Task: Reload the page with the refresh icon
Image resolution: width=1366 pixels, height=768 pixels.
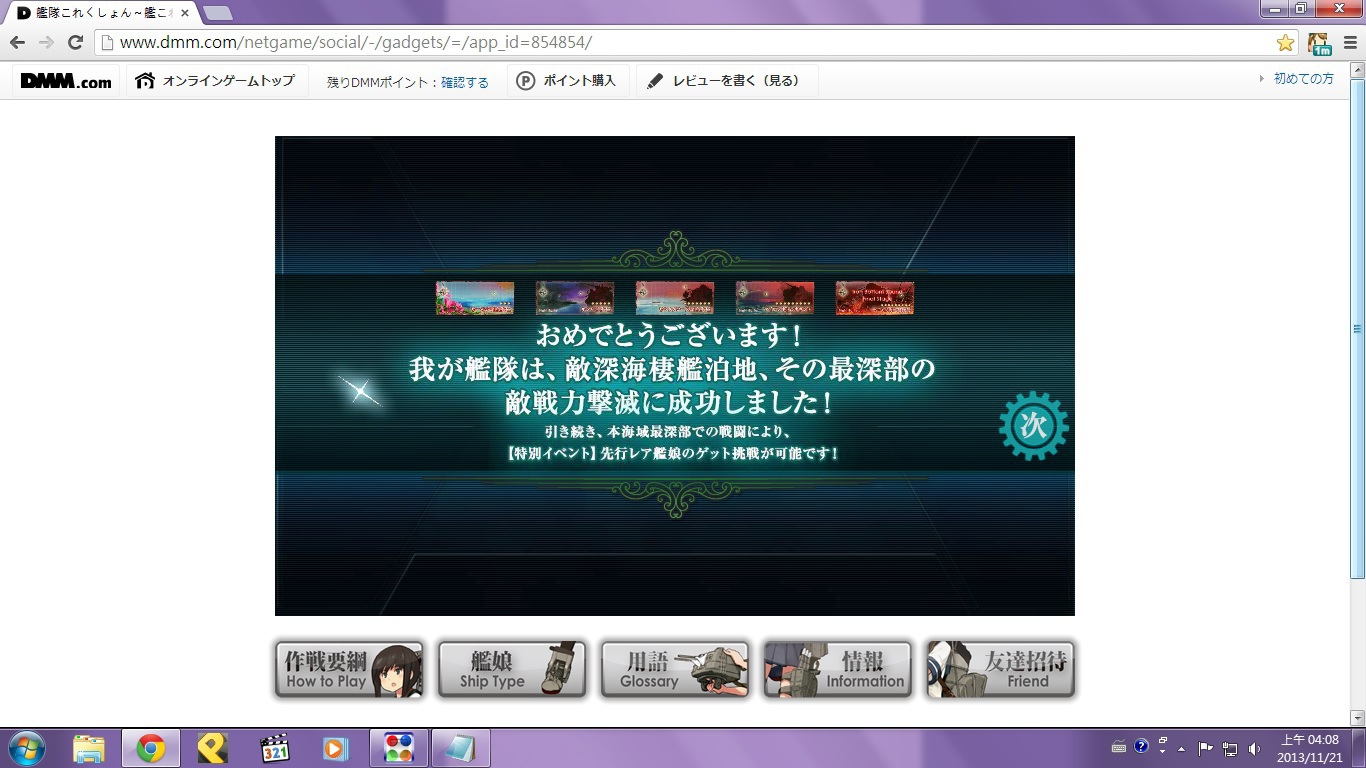Action: pyautogui.click(x=75, y=42)
